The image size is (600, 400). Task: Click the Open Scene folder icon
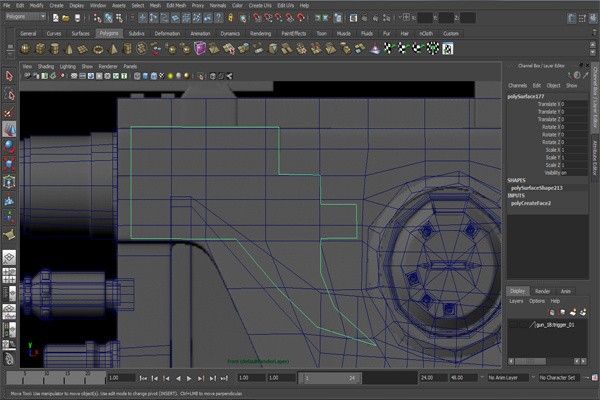pos(66,18)
